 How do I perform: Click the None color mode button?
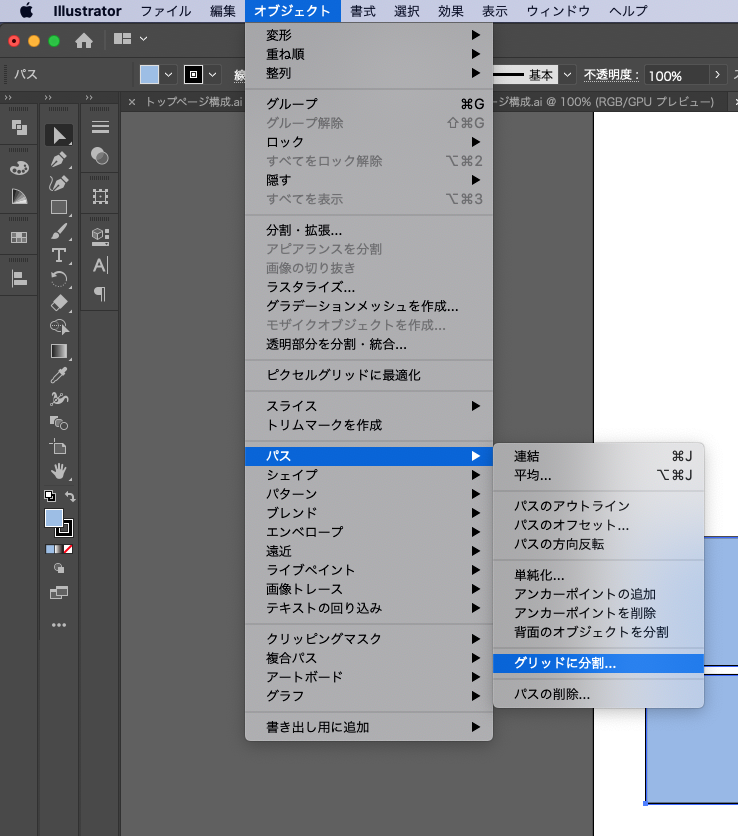[68, 549]
